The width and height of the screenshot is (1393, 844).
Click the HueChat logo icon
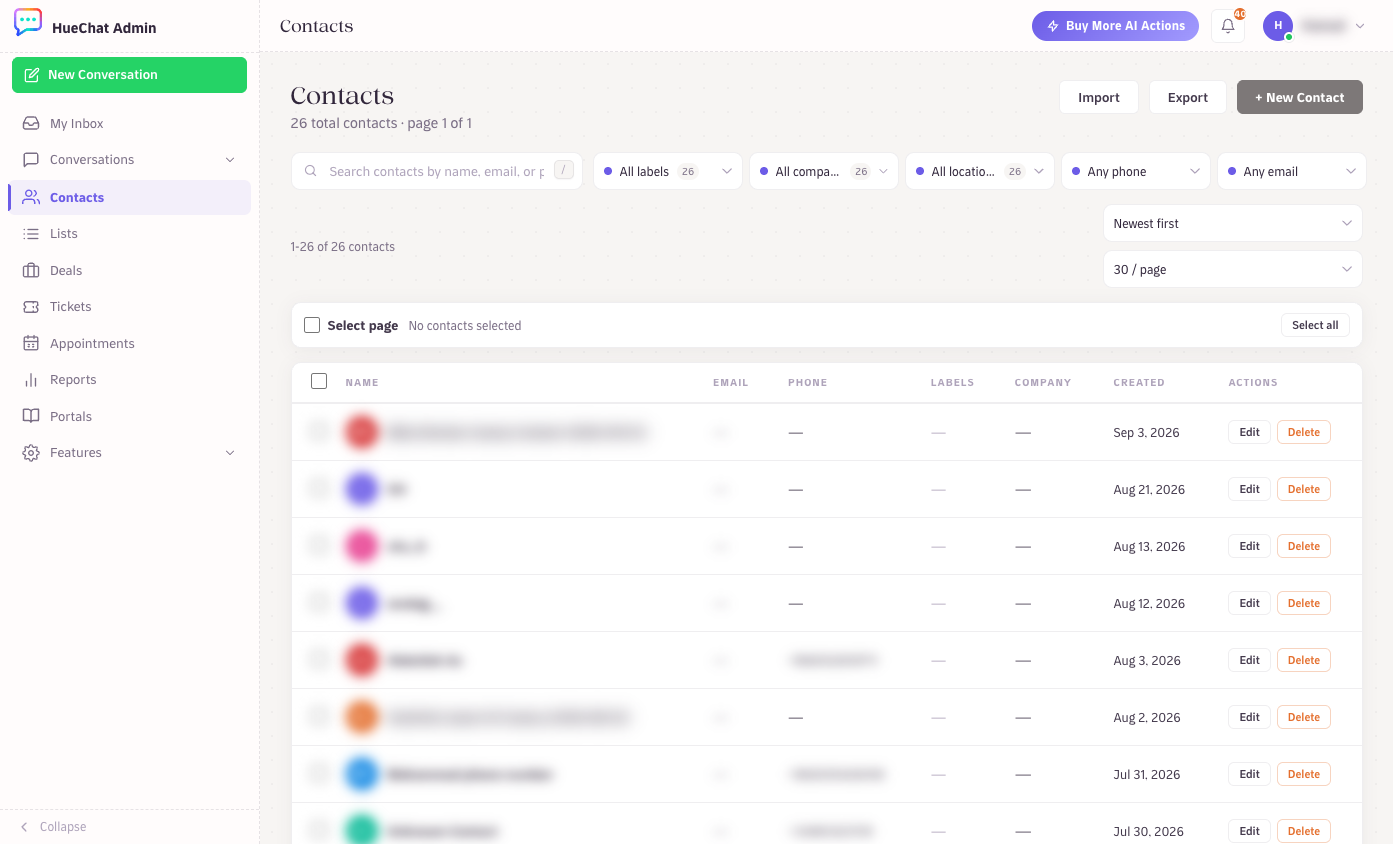pos(28,22)
